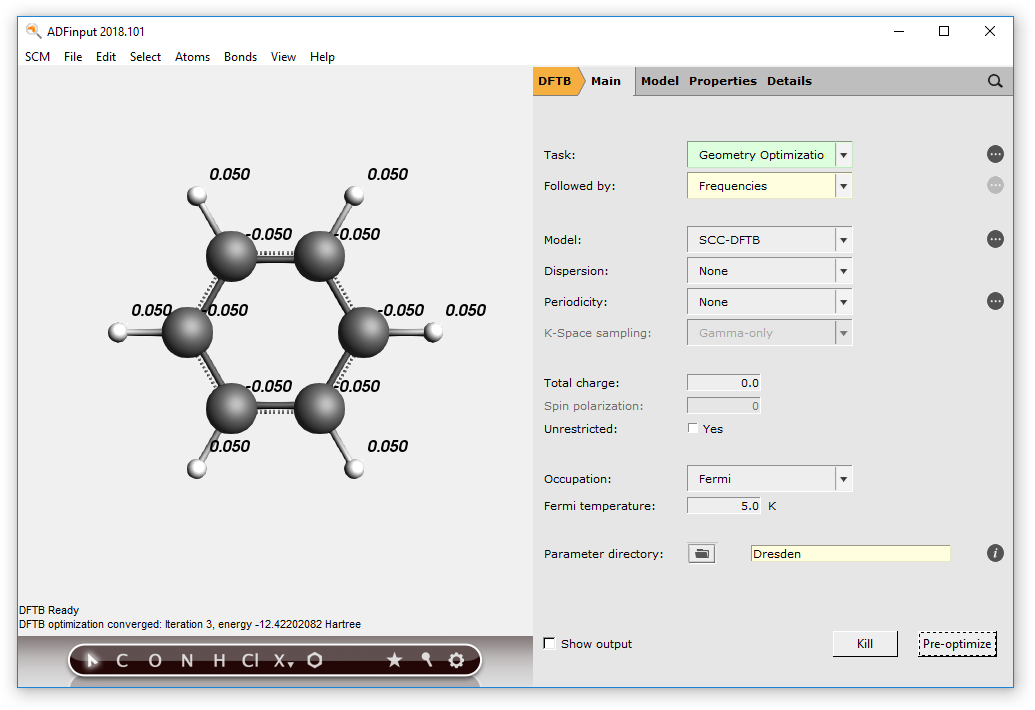Open the Parameter directory folder browser

pos(701,553)
